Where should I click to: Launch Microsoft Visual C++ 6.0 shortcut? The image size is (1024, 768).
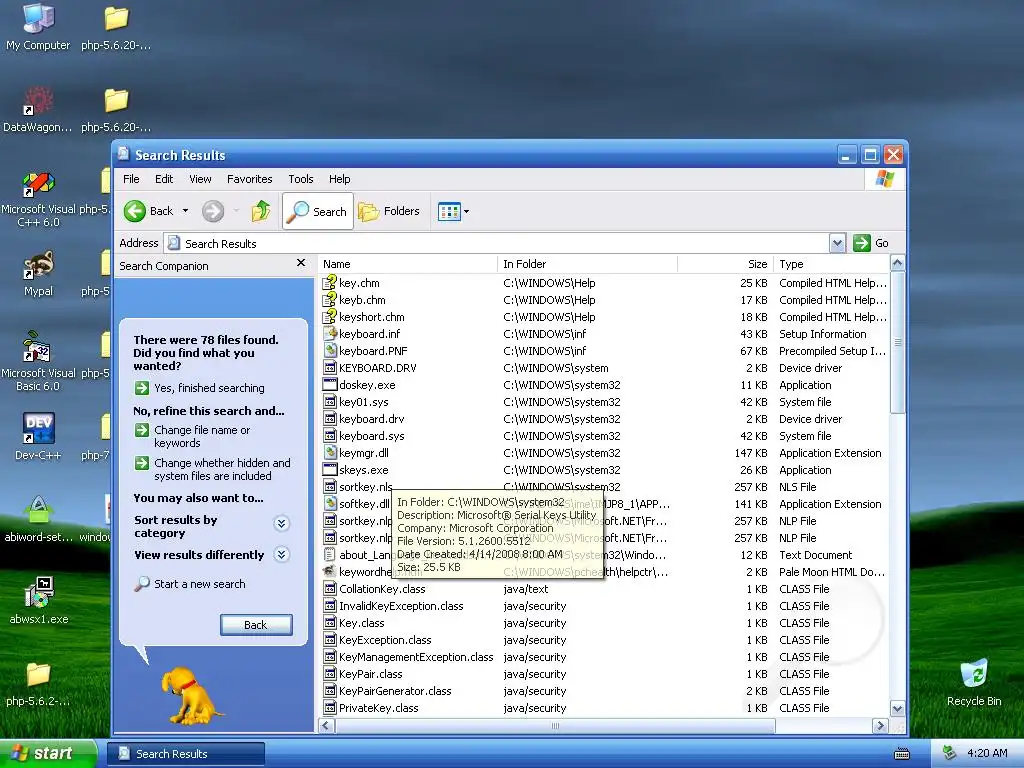click(x=38, y=198)
